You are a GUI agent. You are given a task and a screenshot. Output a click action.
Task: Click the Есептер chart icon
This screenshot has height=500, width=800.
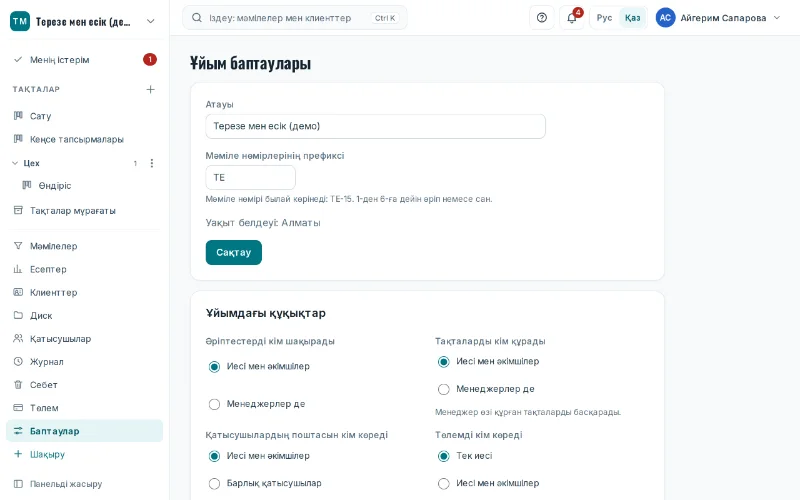pyautogui.click(x=18, y=269)
